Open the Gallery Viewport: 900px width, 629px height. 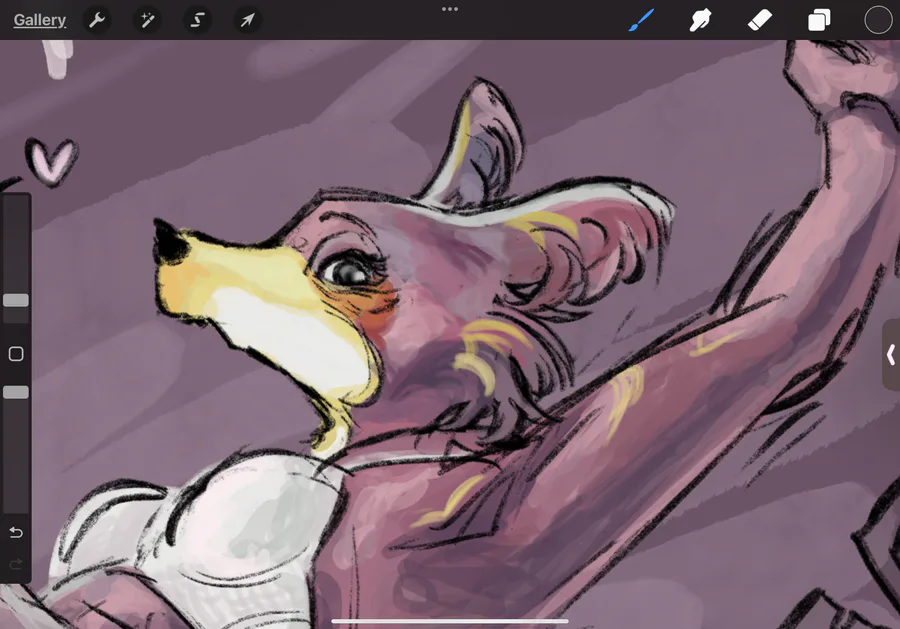click(40, 20)
